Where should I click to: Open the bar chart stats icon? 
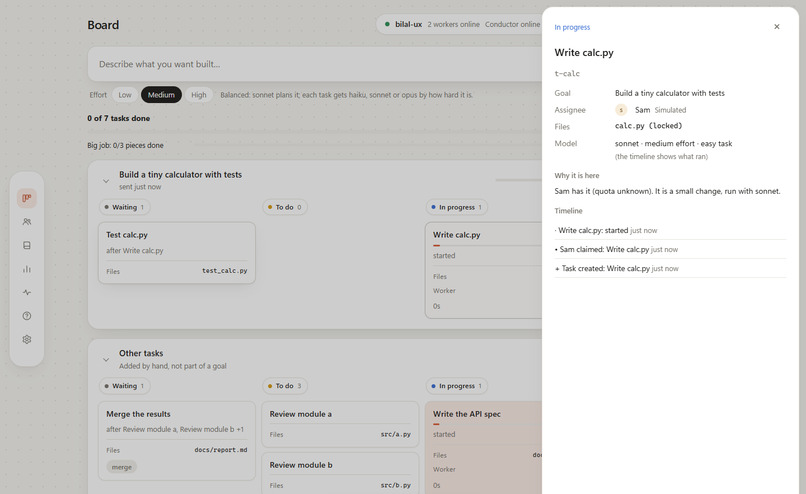coord(27,269)
